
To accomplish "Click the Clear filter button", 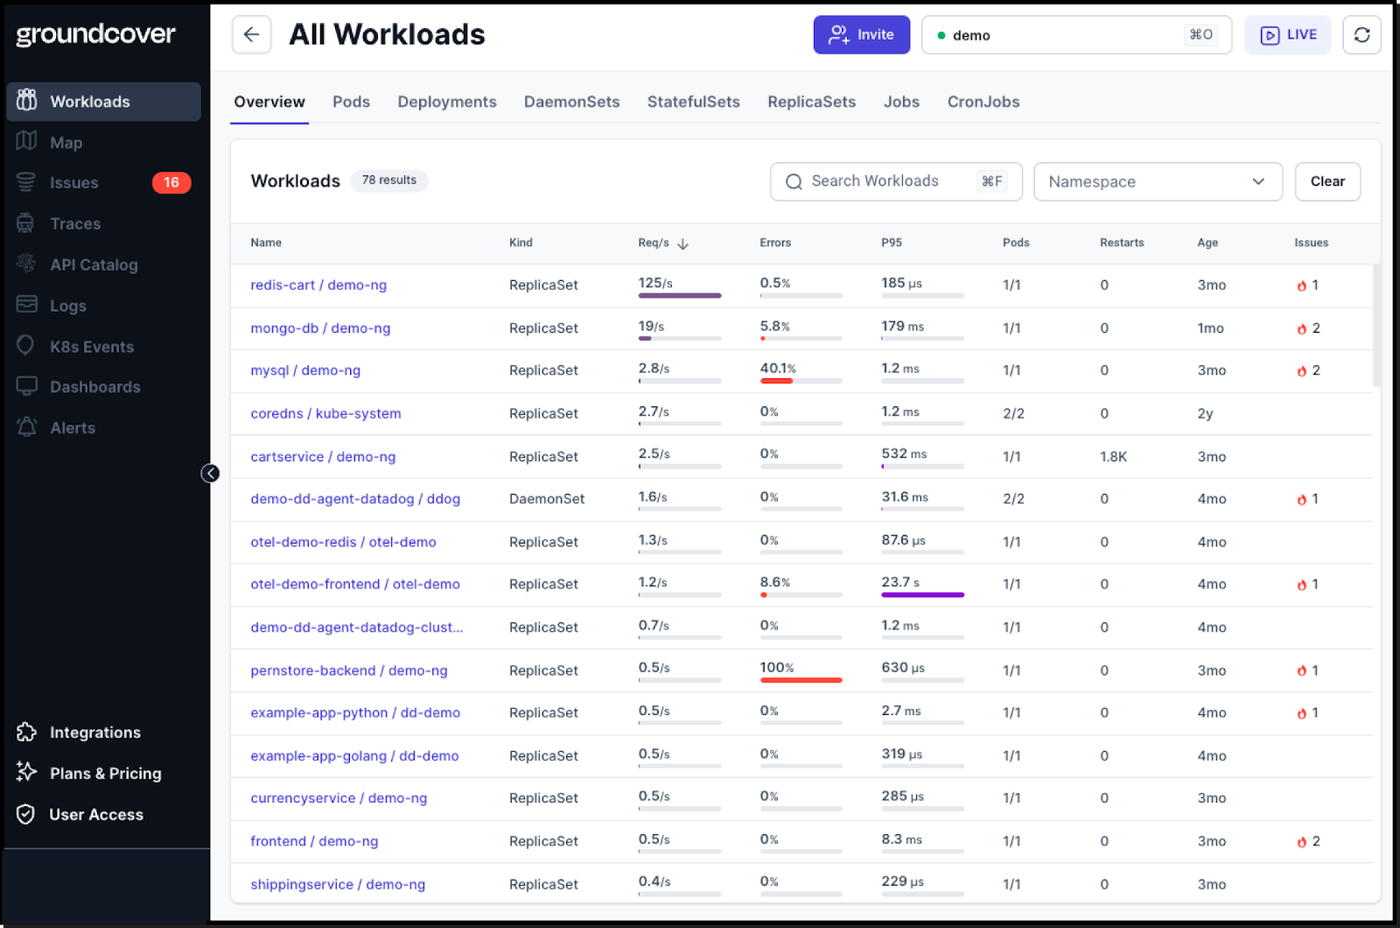I will coord(1327,181).
